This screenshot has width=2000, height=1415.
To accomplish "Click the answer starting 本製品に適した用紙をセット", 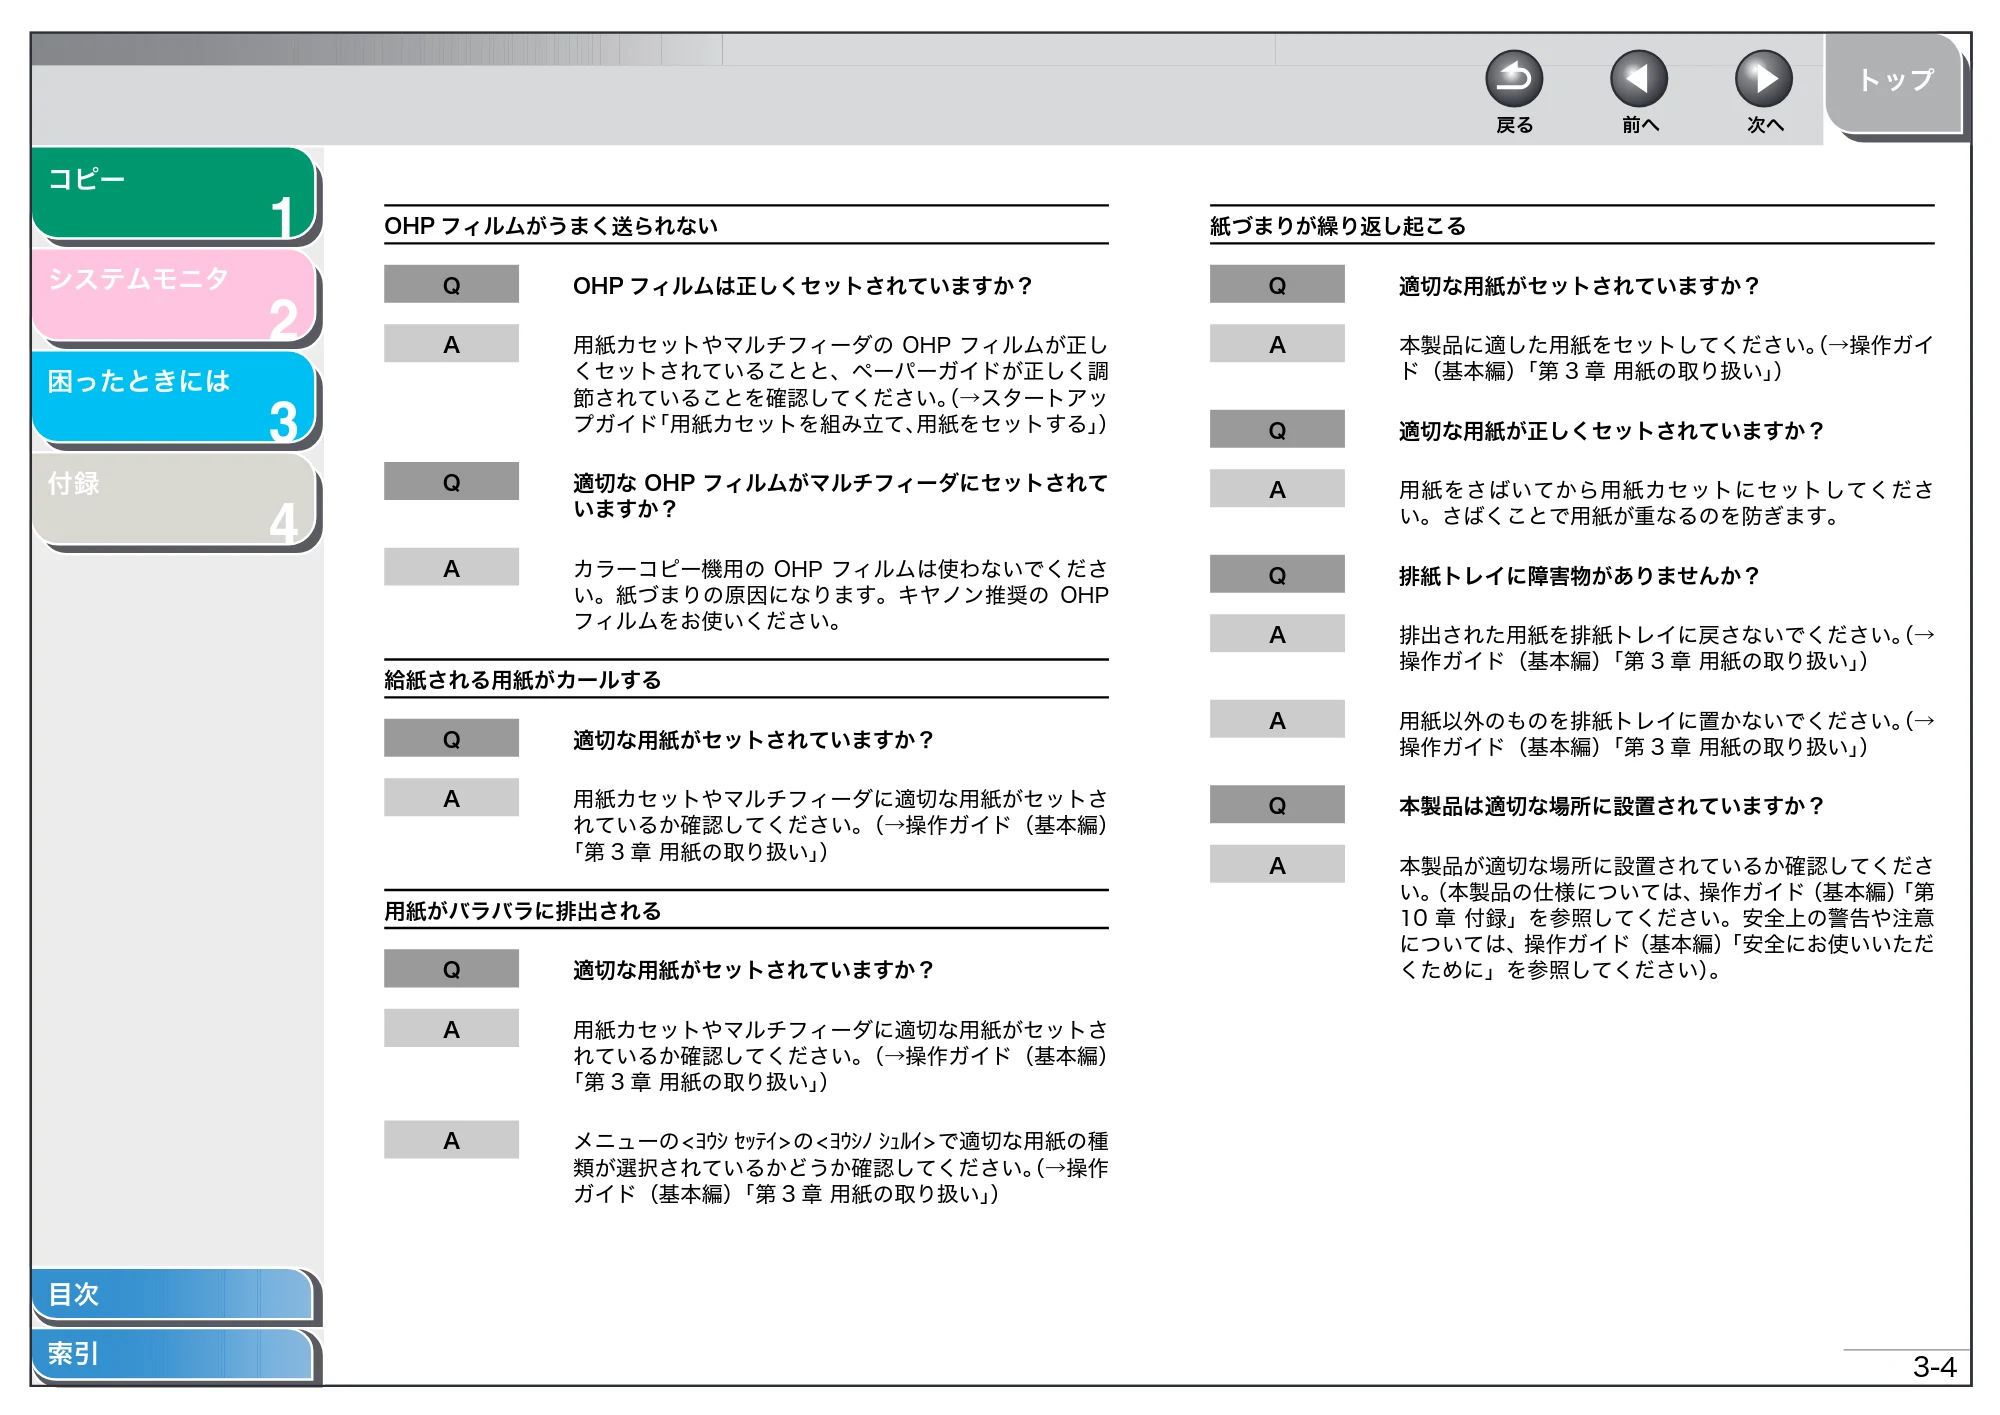I will (1666, 358).
